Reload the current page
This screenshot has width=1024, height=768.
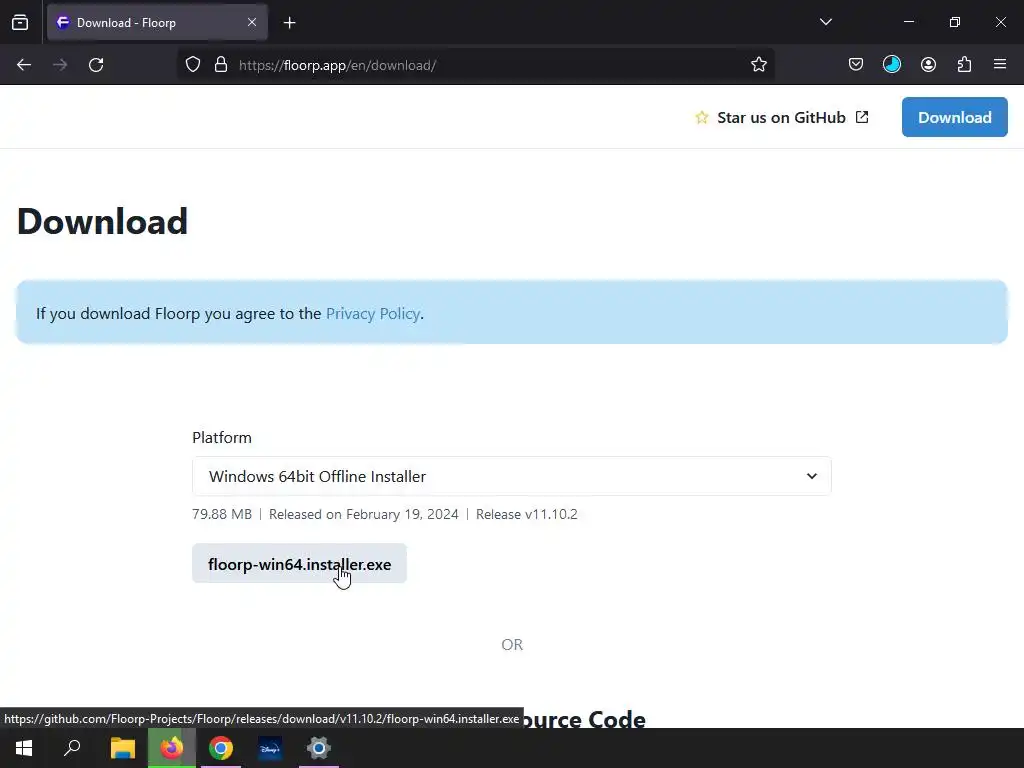(96, 65)
